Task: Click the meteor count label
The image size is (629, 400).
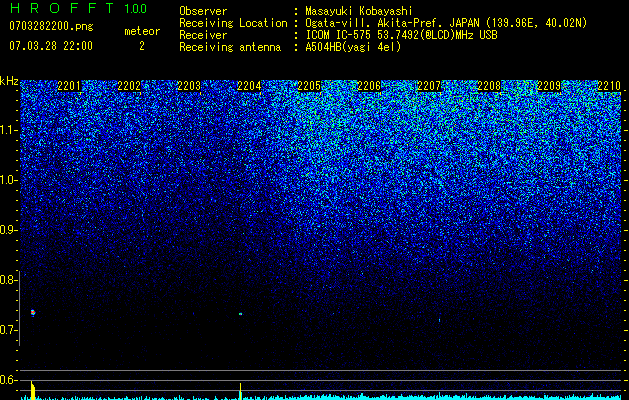Action: point(142,31)
